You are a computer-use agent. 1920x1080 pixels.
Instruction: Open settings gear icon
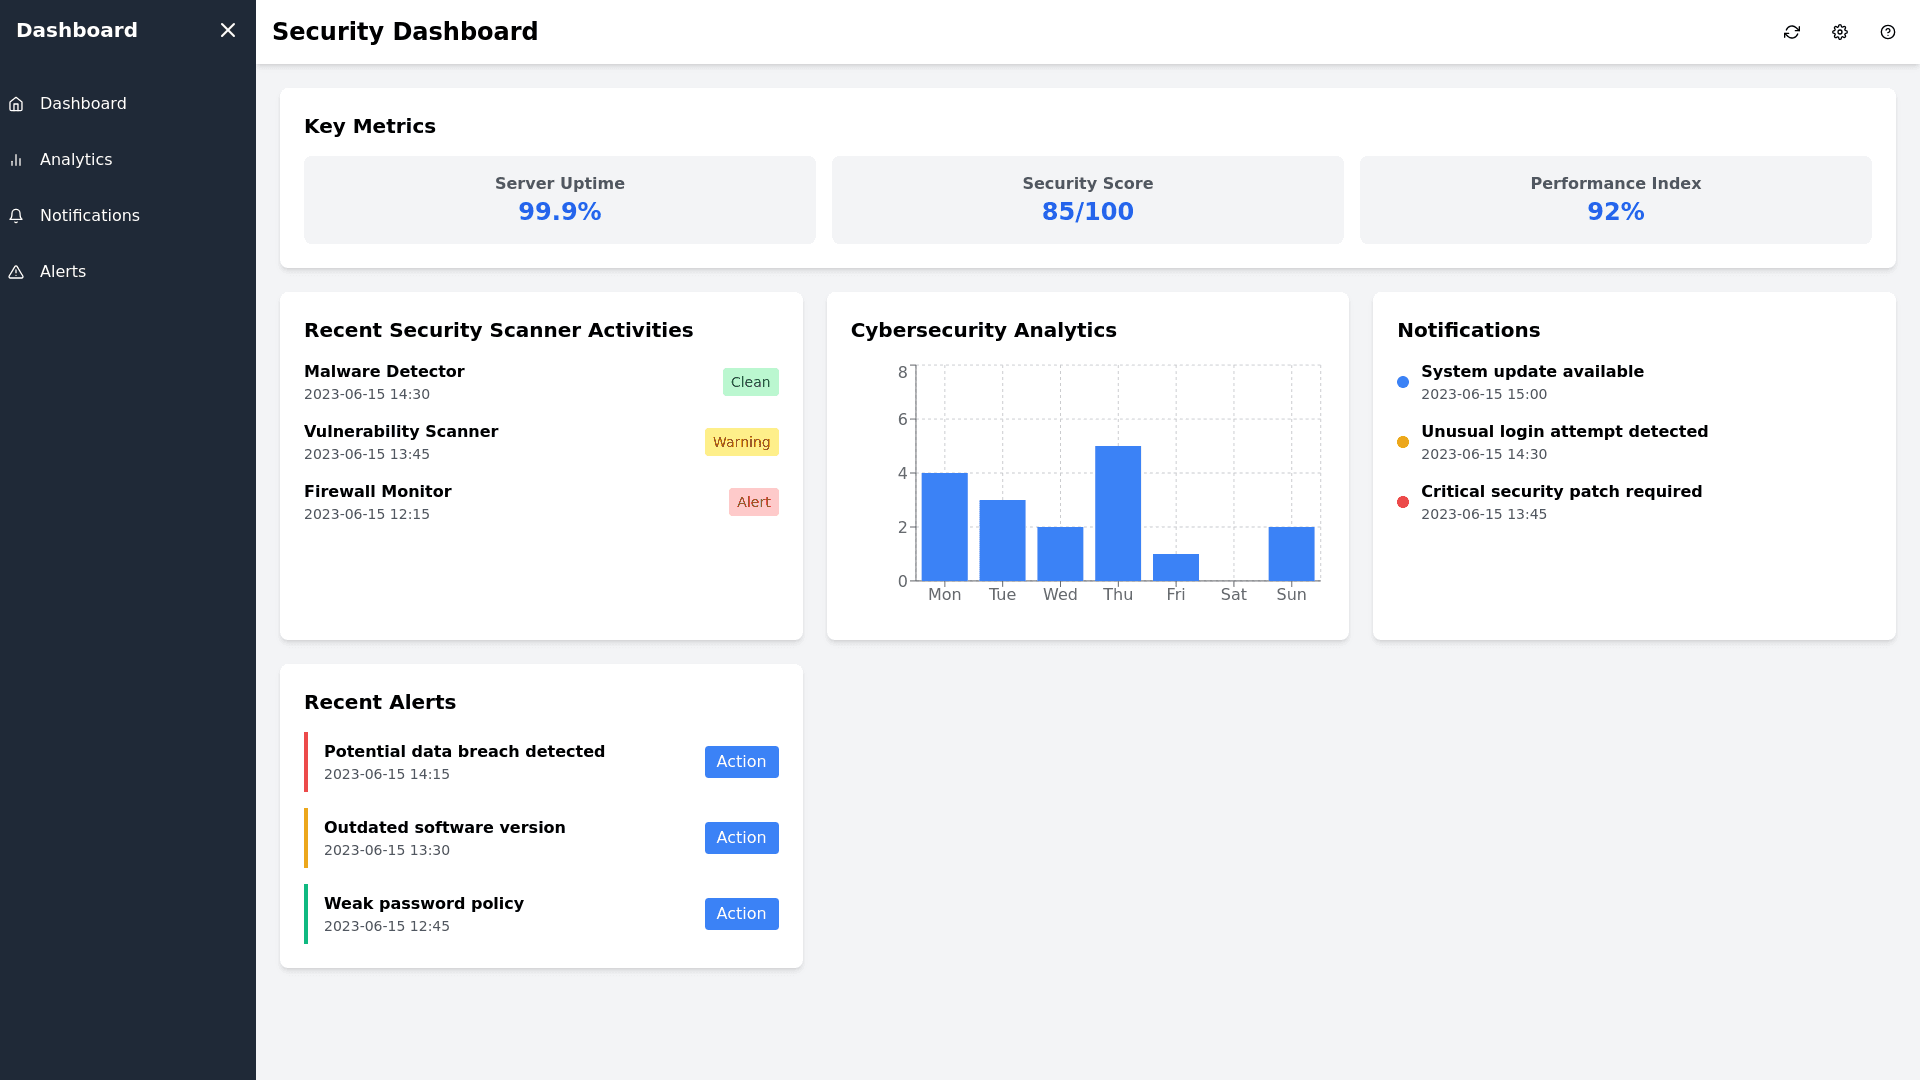tap(1839, 32)
